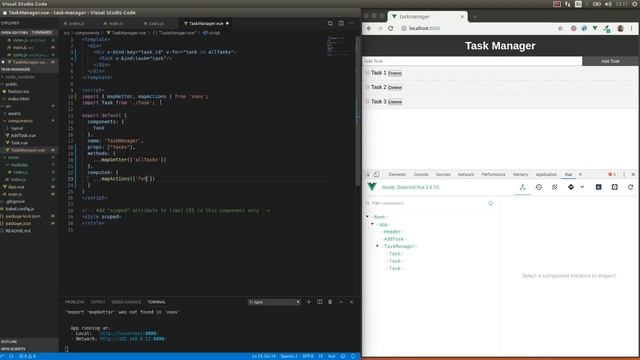Image resolution: width=640 pixels, height=360 pixels.
Task: Click the Filter components search field
Action: 427,203
